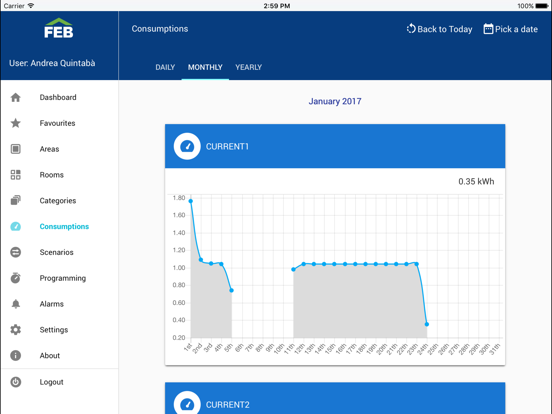552x414 pixels.
Task: Click the 1.00 y-axis label
Action: pyautogui.click(x=179, y=268)
